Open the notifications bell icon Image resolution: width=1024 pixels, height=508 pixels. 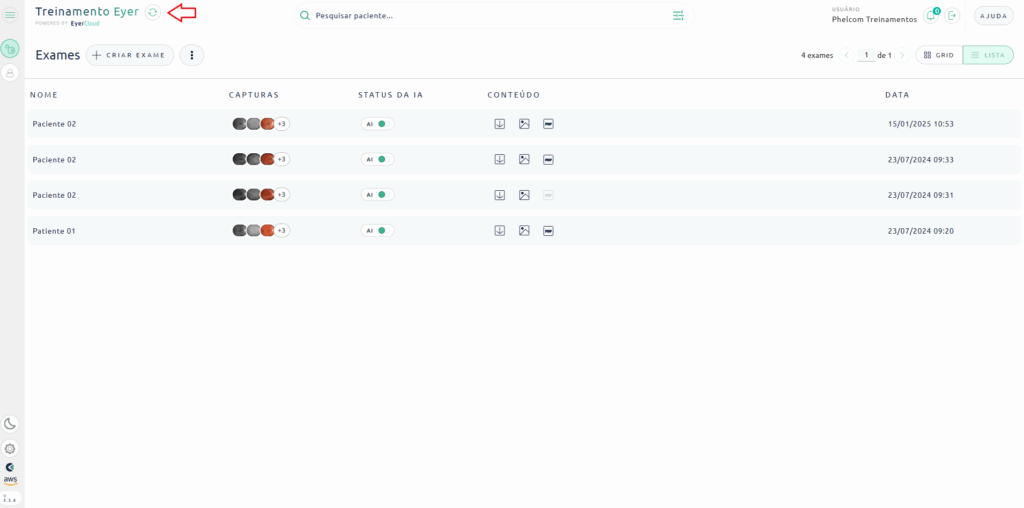(930, 16)
